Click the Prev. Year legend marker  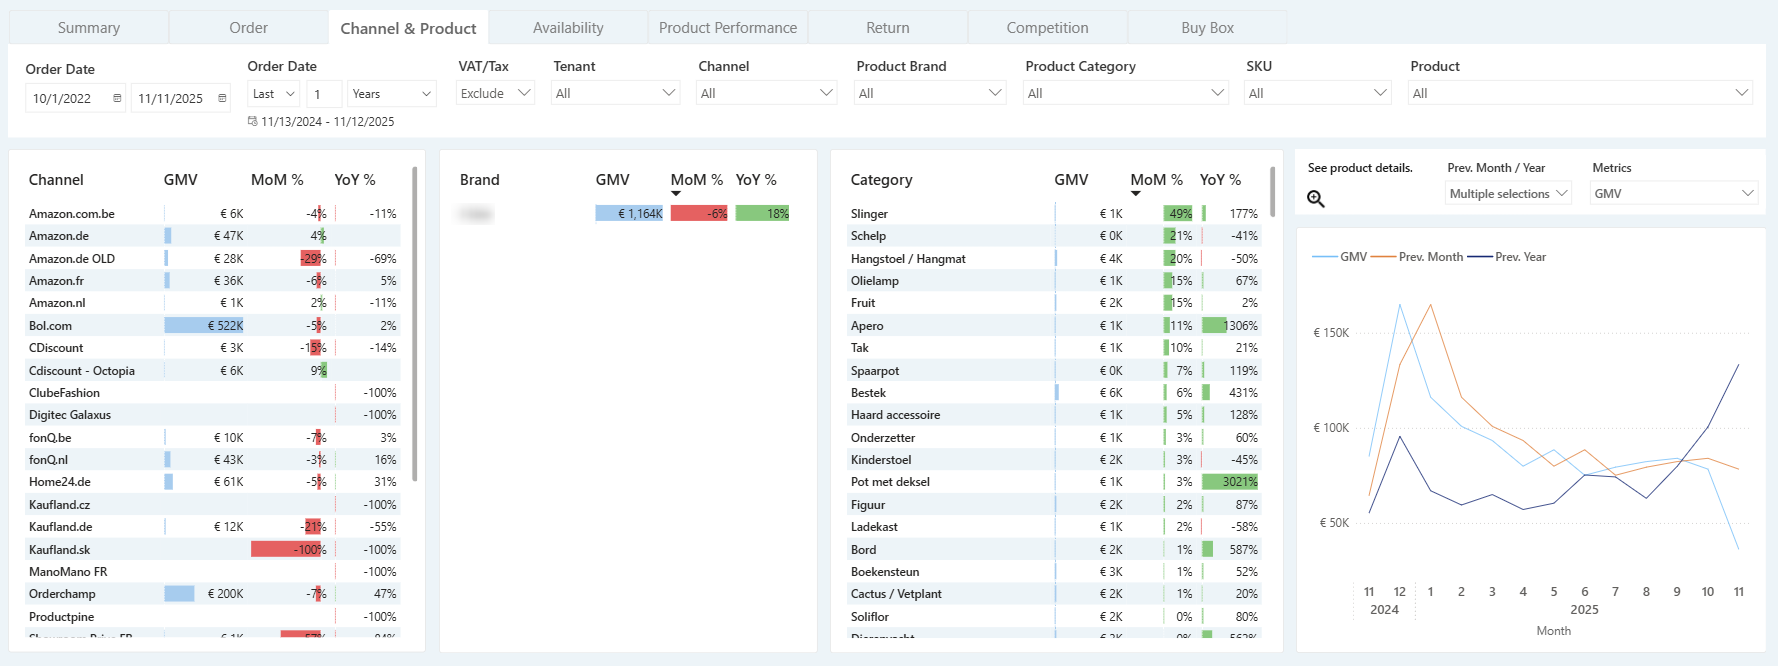(x=1480, y=257)
